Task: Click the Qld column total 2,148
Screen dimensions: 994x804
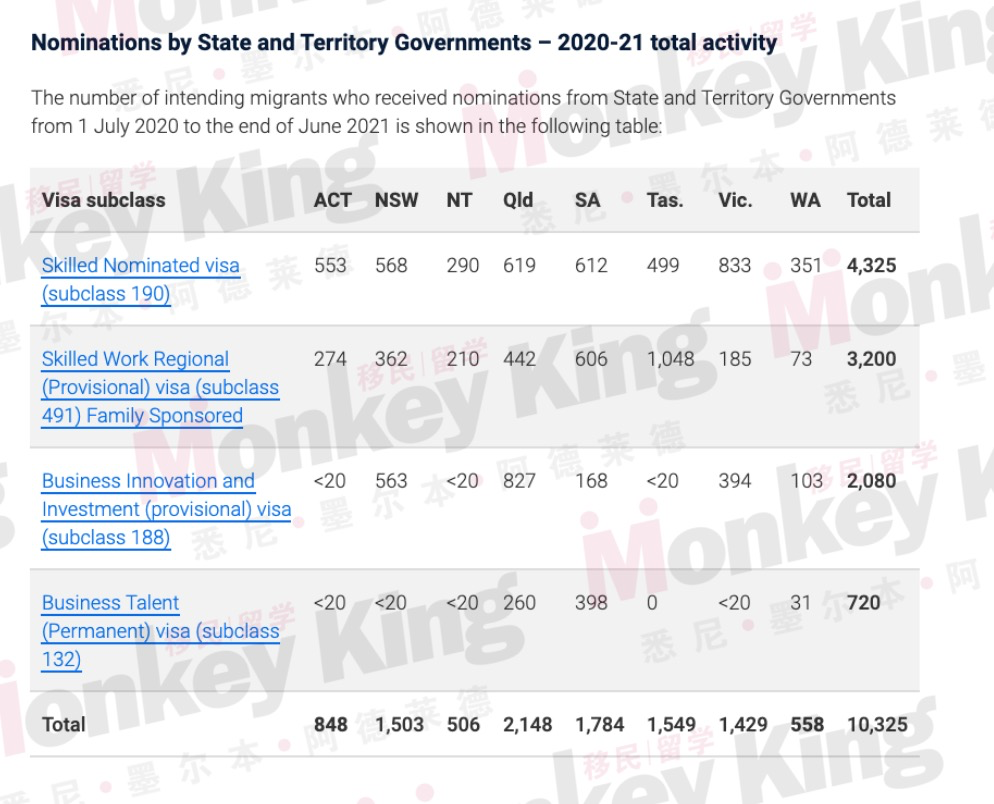Action: [527, 724]
